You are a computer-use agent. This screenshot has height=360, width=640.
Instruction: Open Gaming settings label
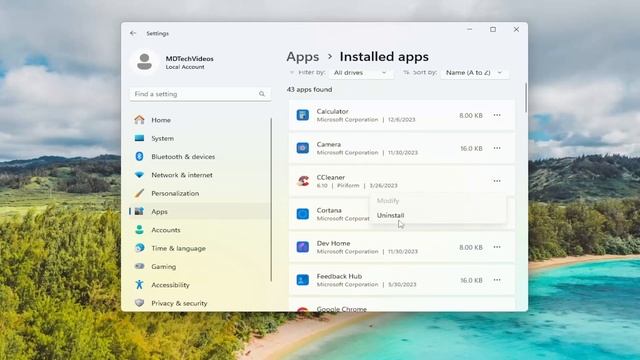163,267
